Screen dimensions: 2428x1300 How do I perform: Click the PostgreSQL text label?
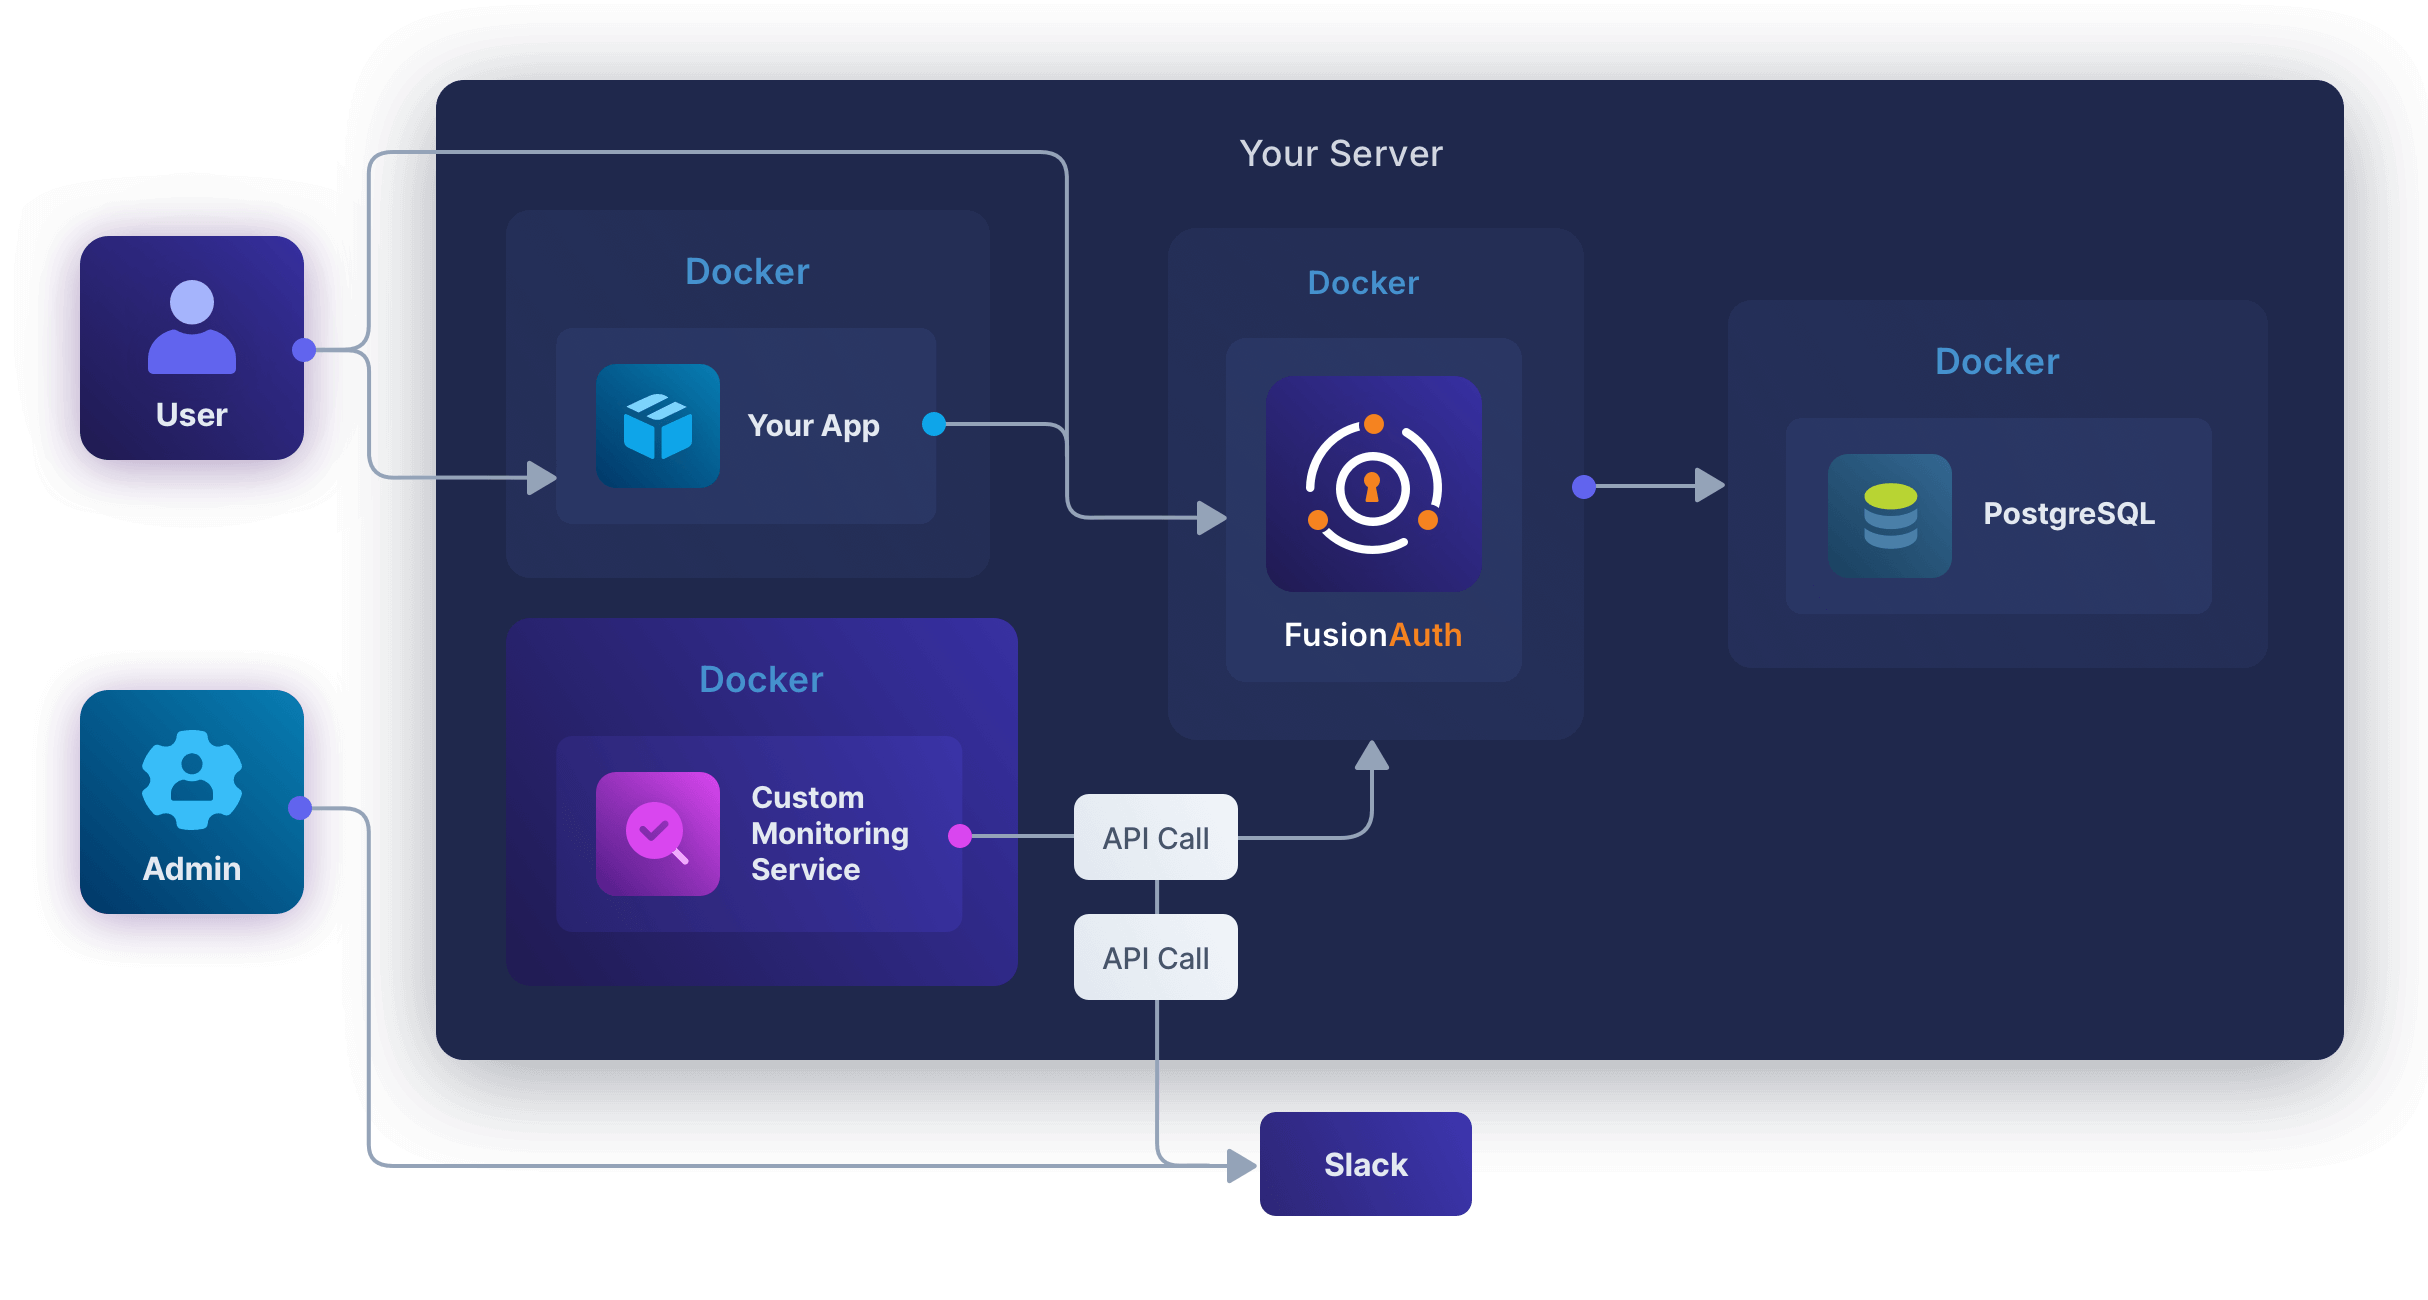2068,515
